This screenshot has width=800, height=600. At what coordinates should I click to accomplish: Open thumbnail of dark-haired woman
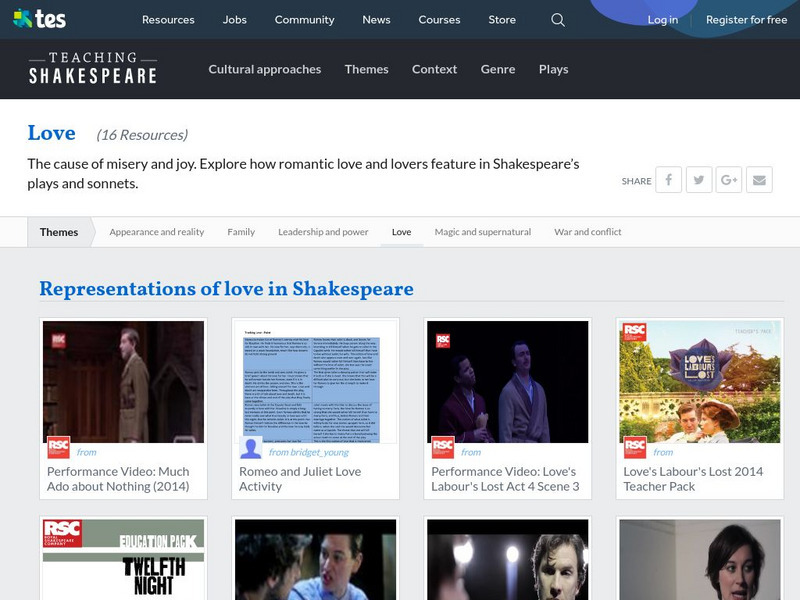coord(699,560)
